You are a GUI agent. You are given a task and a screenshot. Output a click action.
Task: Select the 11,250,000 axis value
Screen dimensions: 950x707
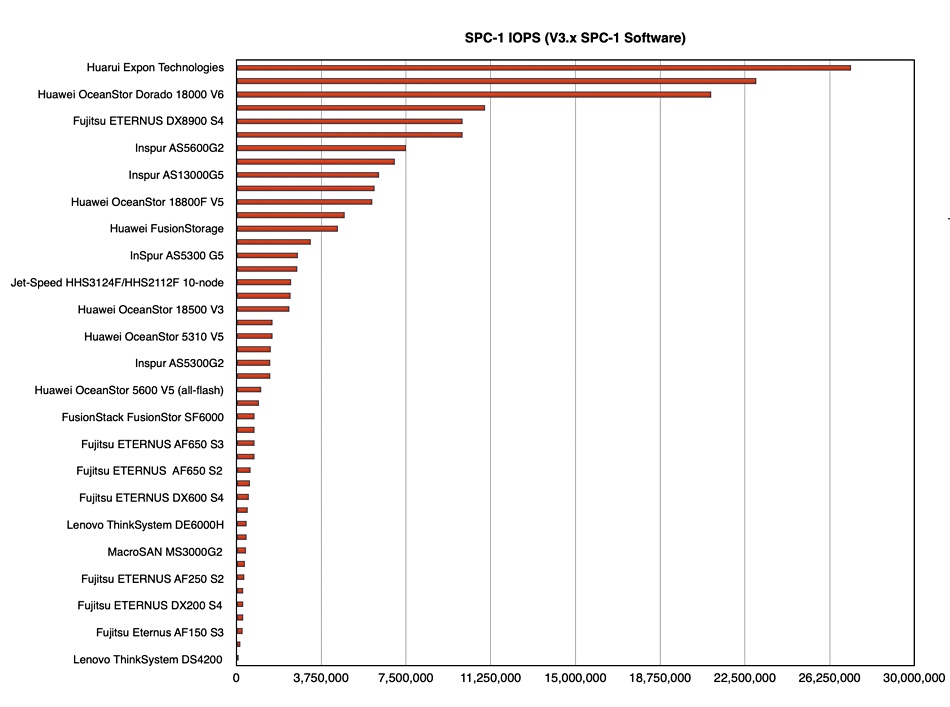[x=490, y=678]
